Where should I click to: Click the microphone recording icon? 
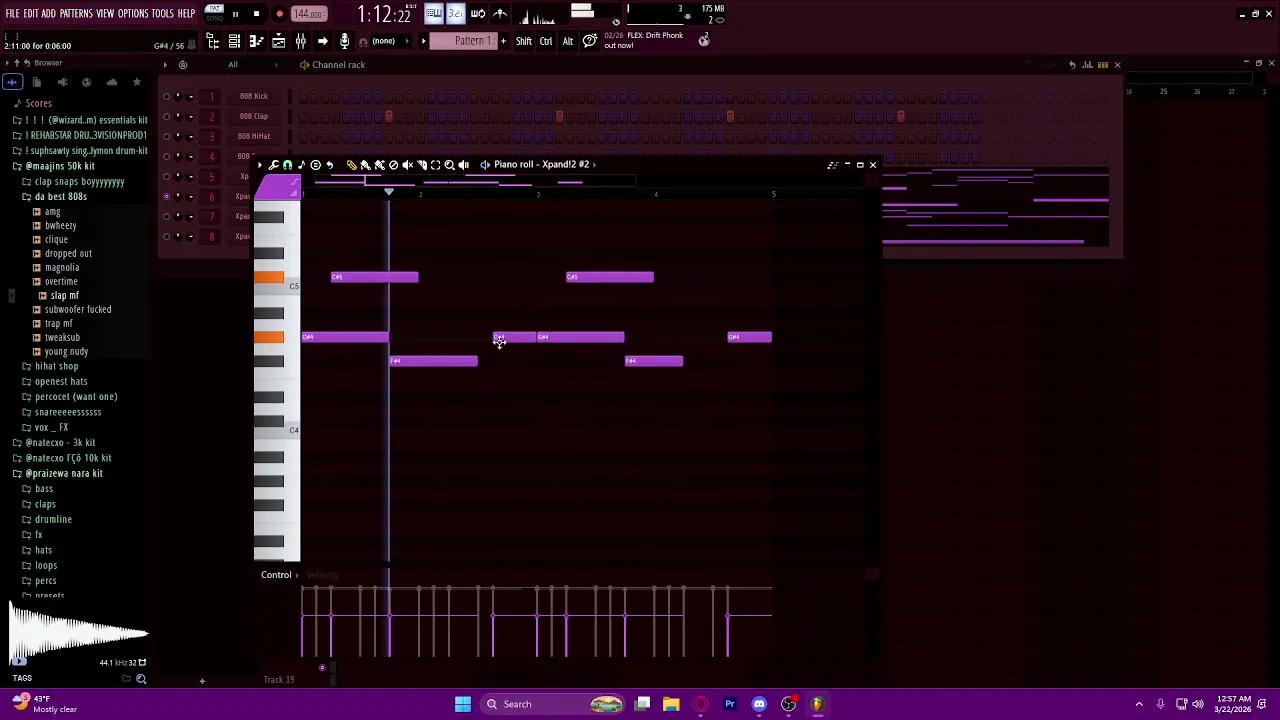[344, 41]
